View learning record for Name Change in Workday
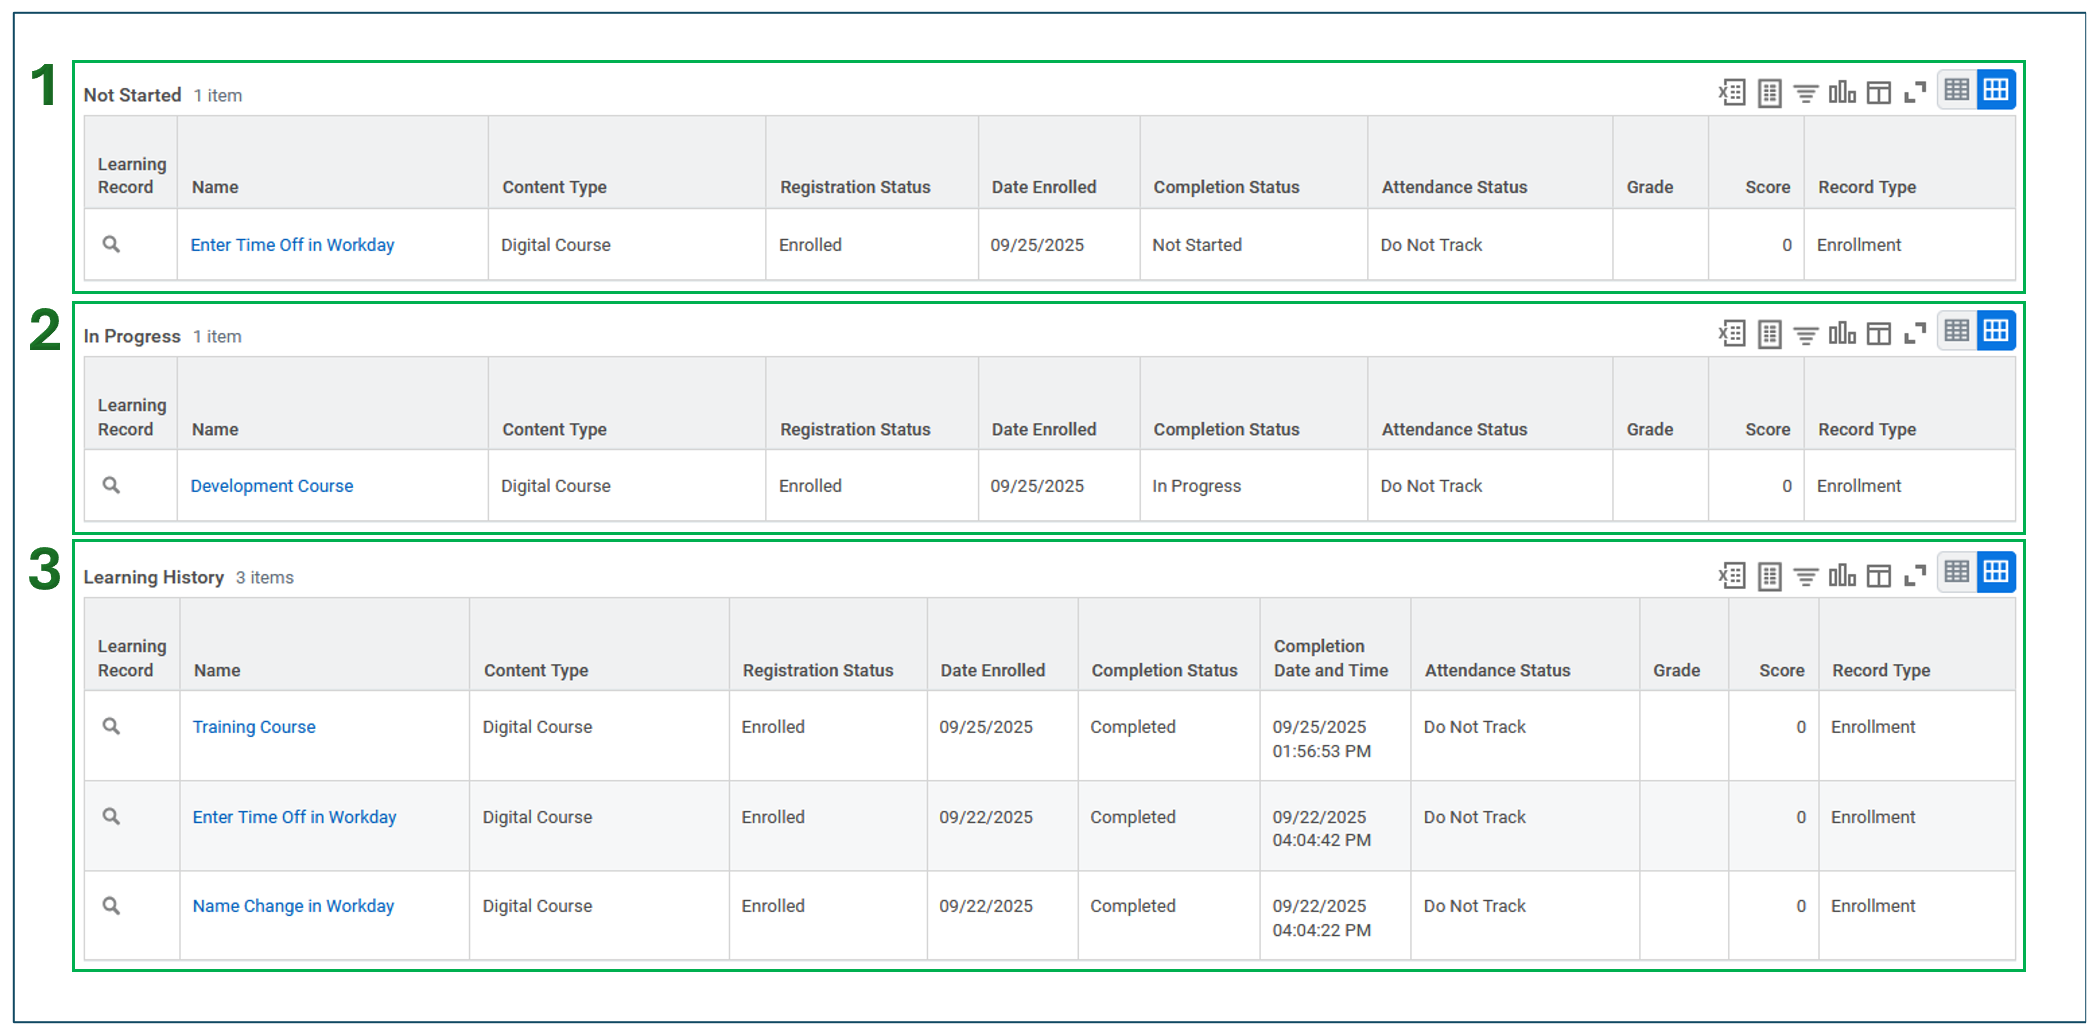This screenshot has width=2092, height=1030. point(111,906)
